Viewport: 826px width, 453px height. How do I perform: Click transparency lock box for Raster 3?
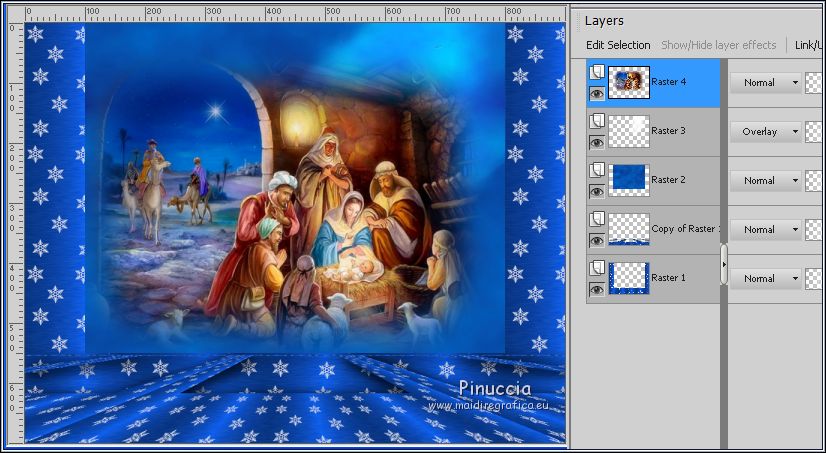(814, 132)
